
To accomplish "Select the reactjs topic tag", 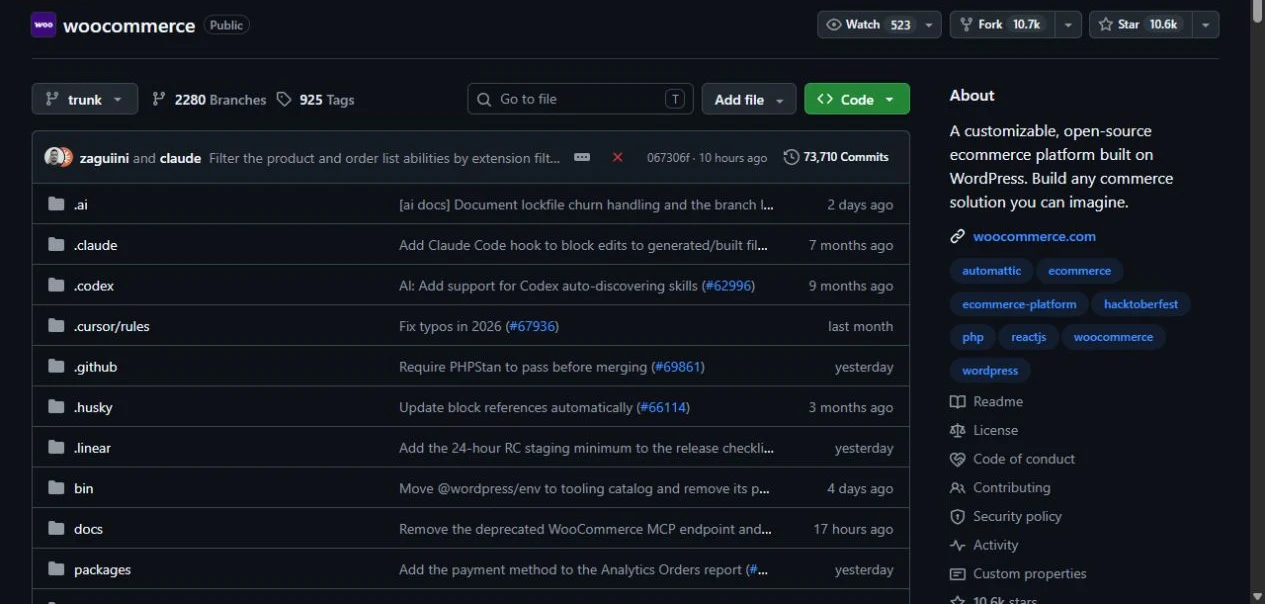I will tap(1029, 337).
